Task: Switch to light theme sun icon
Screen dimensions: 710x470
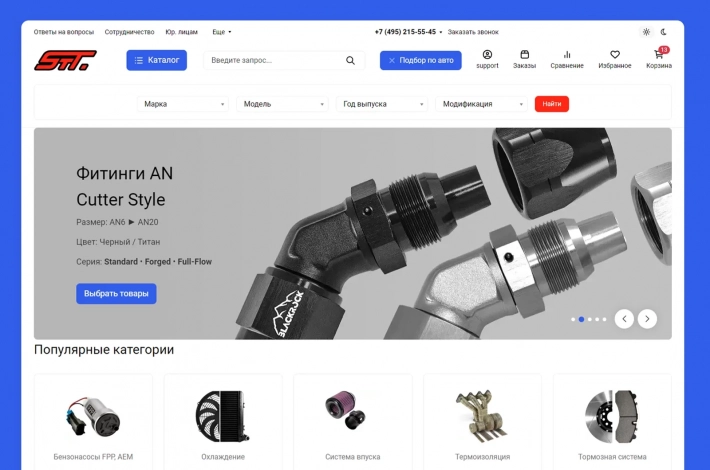Action: click(x=646, y=32)
